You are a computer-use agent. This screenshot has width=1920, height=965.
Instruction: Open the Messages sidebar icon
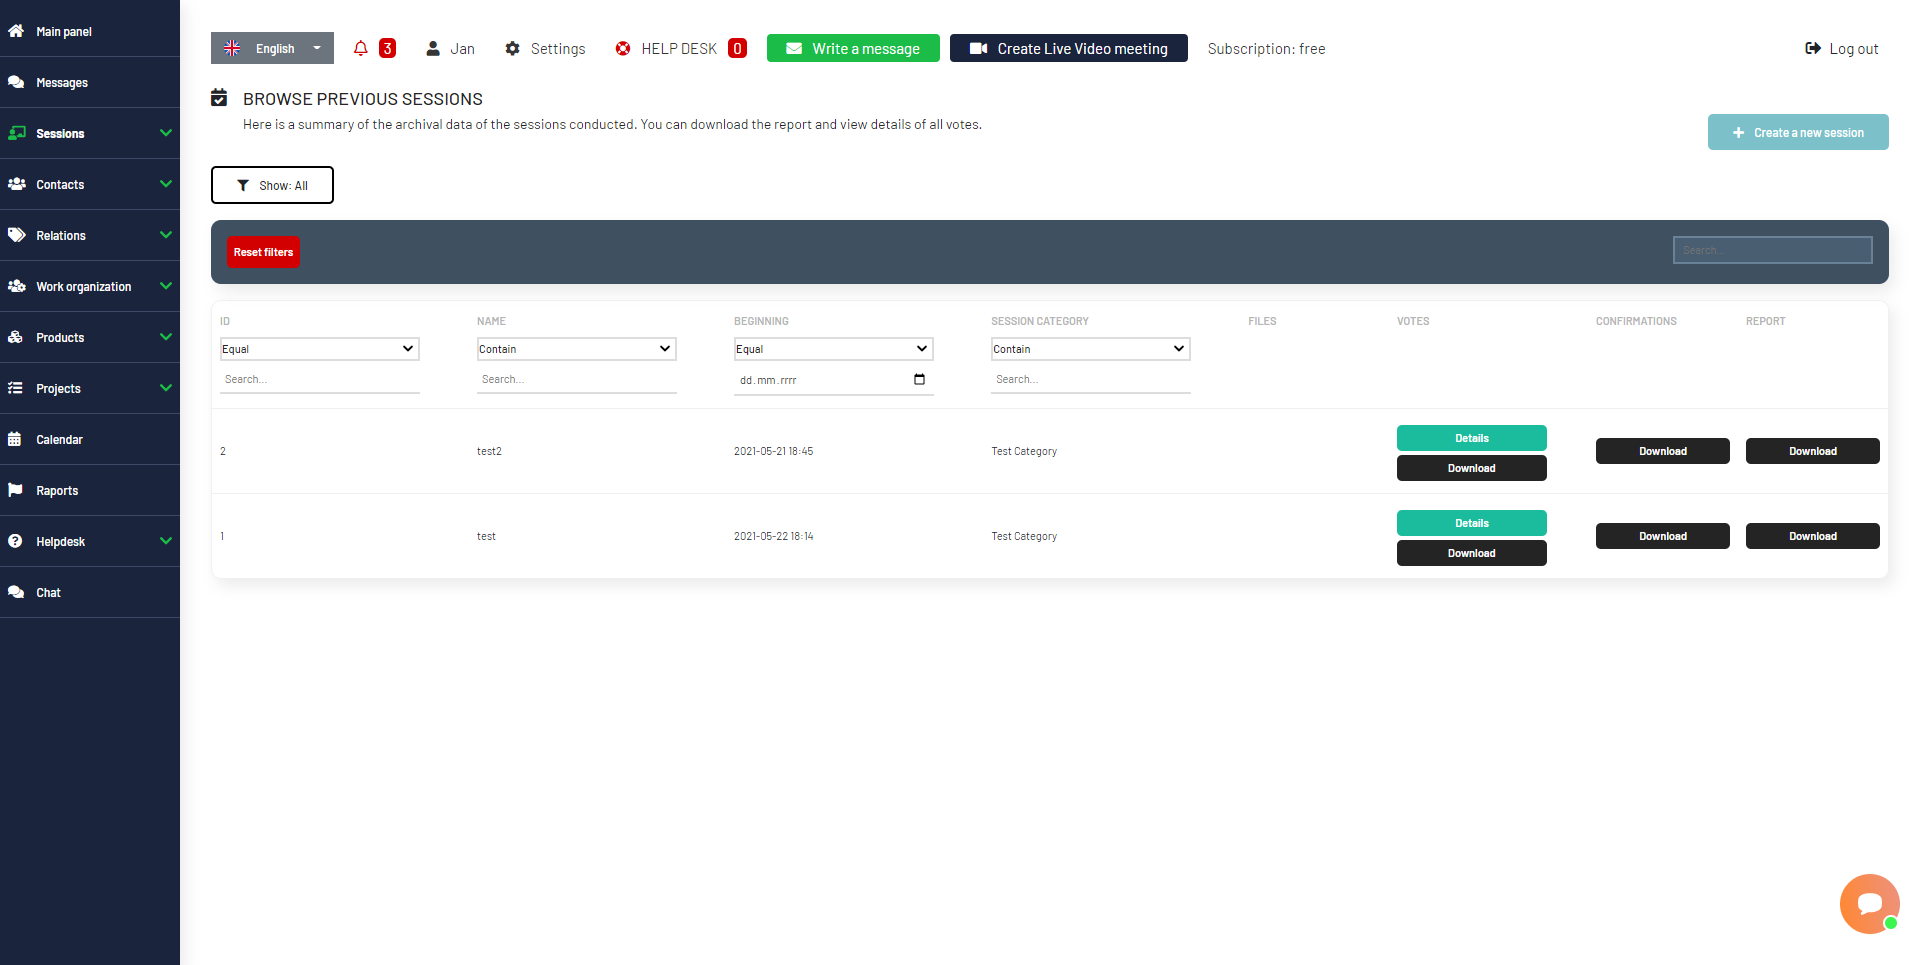click(17, 82)
